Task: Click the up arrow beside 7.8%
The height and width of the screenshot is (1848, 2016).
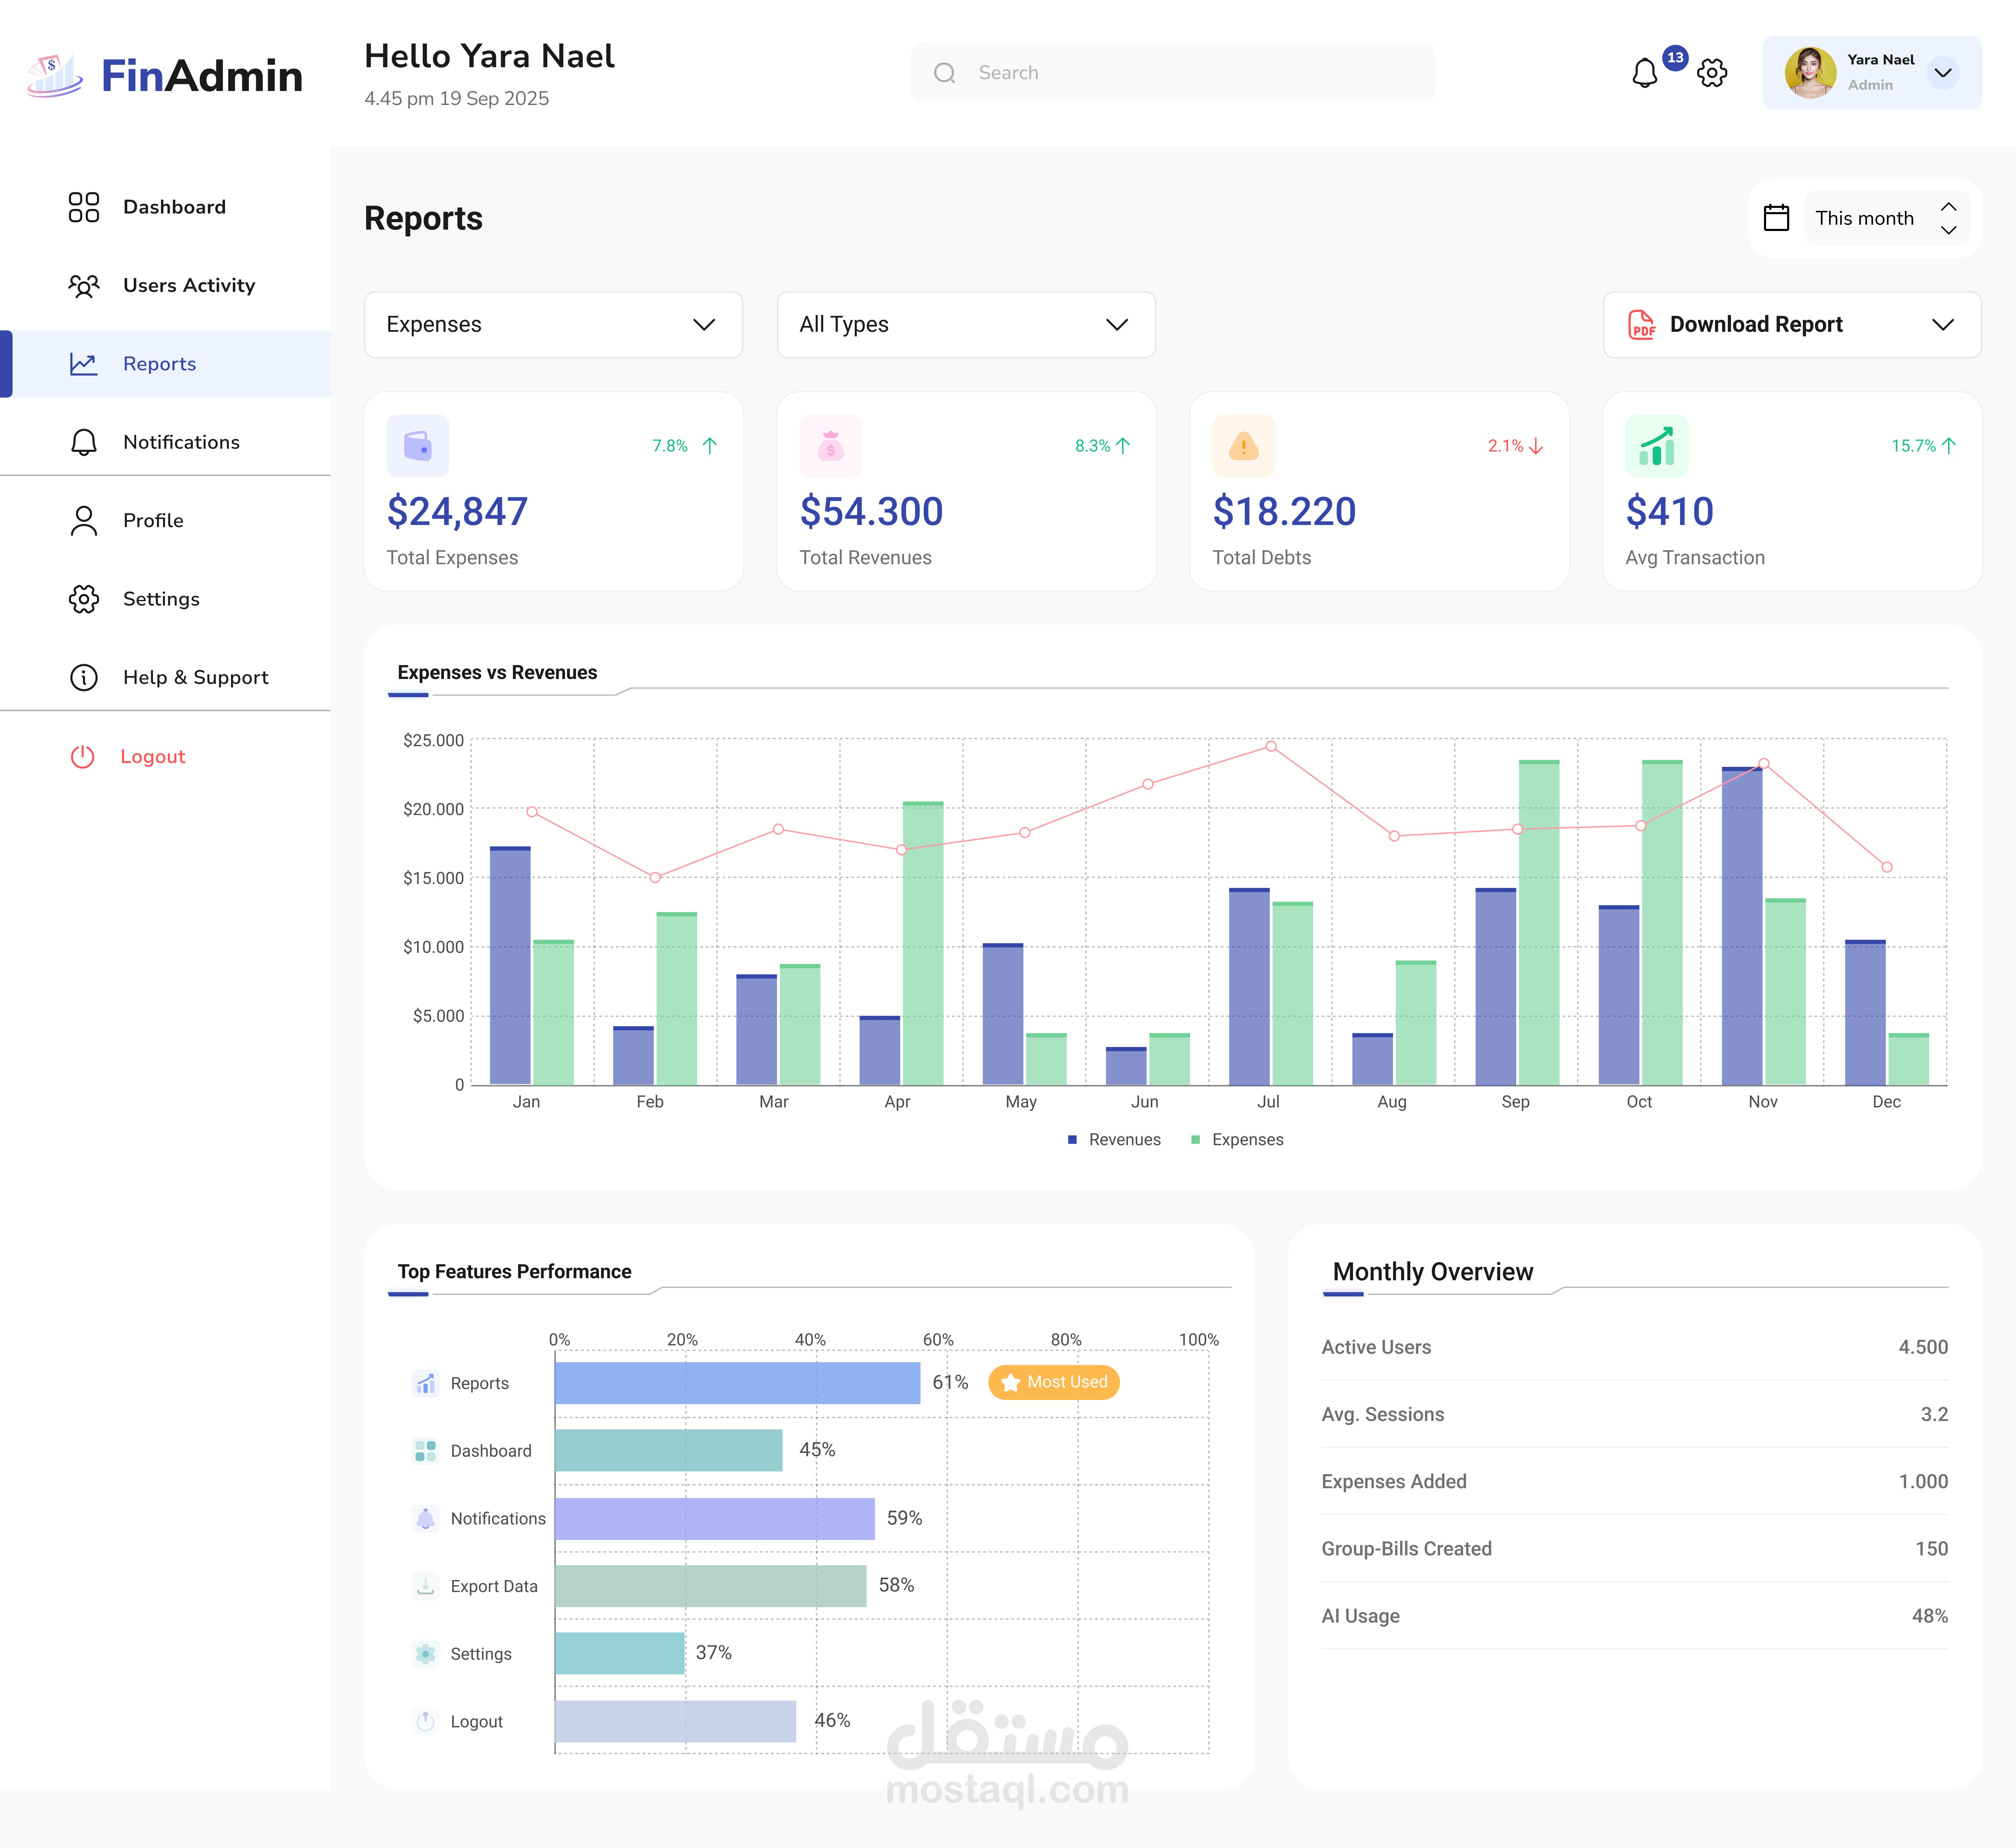Action: [x=710, y=446]
